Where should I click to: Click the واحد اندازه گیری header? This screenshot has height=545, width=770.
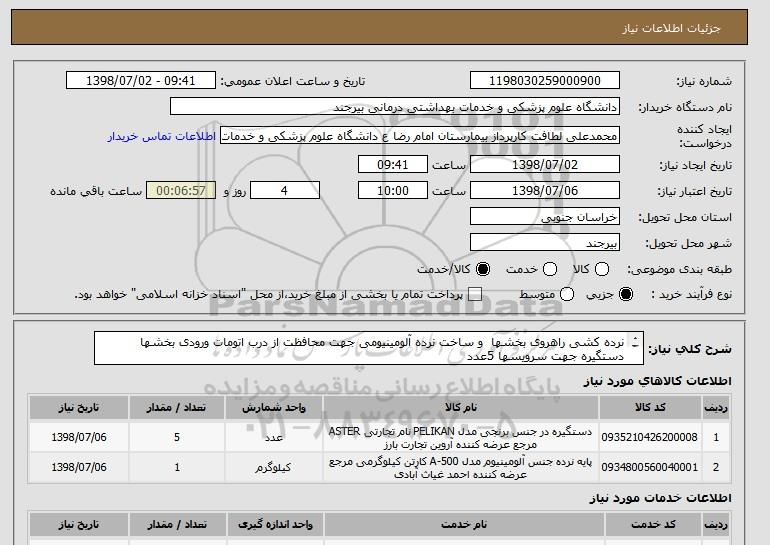coord(275,525)
